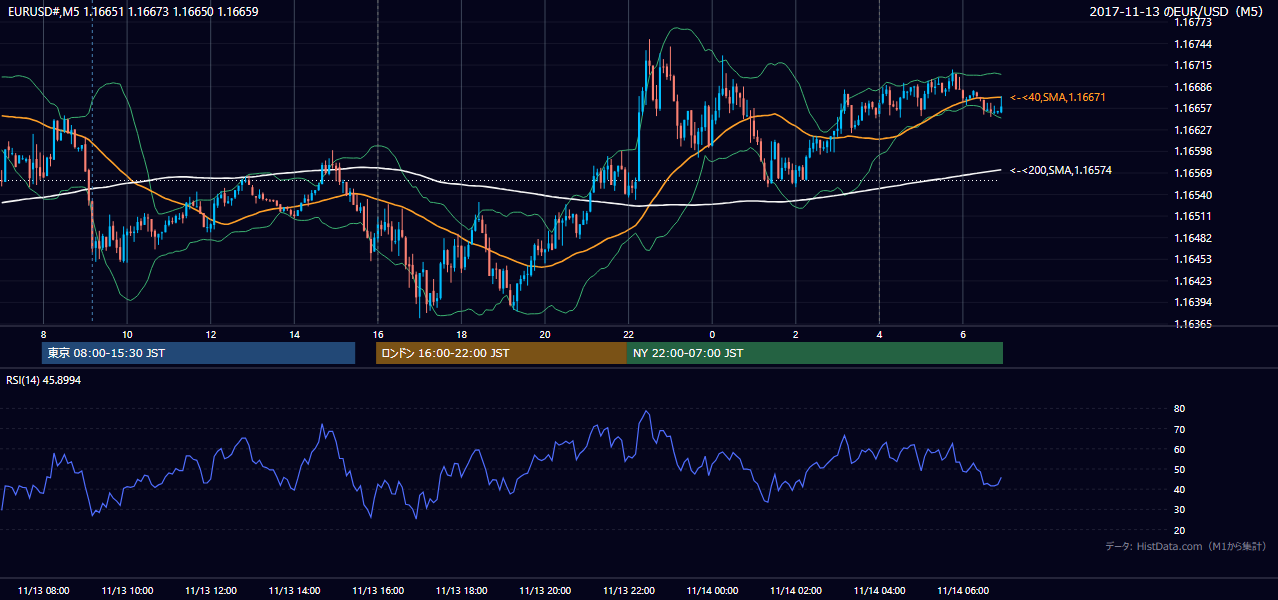Click the RSI(14) 45.8994 indicator label

click(44, 380)
